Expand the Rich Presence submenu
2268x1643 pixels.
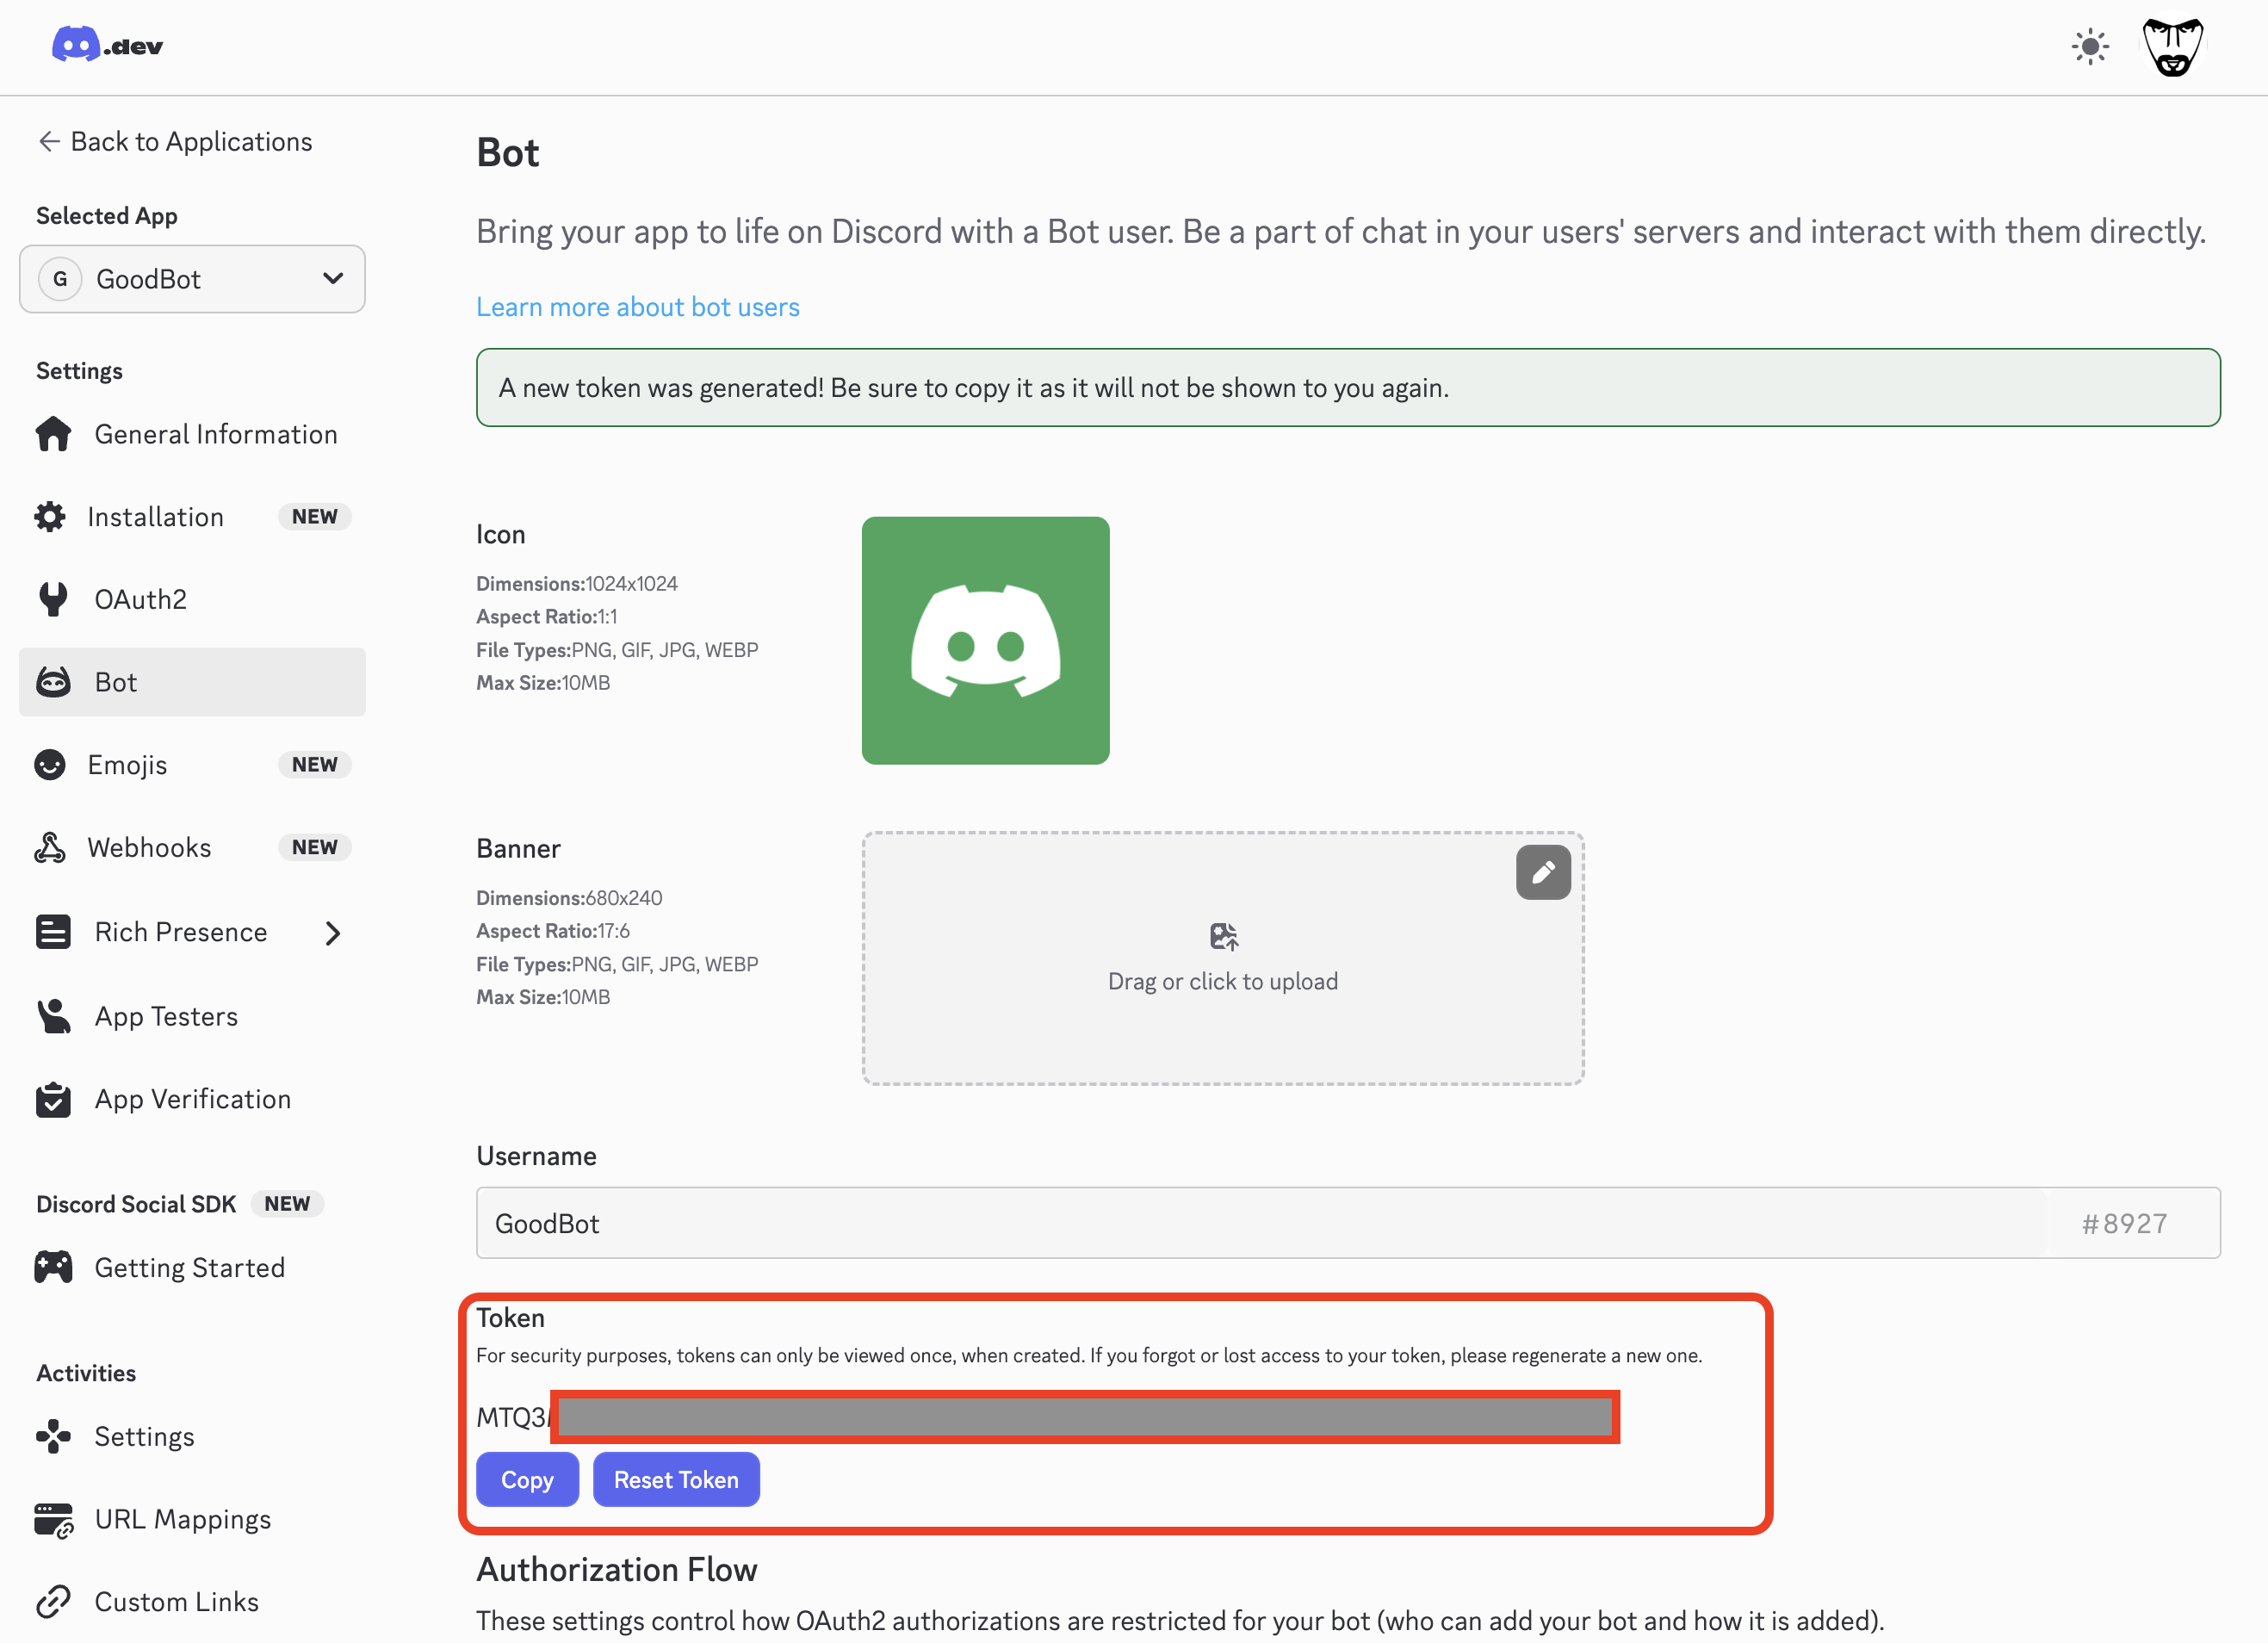point(334,932)
